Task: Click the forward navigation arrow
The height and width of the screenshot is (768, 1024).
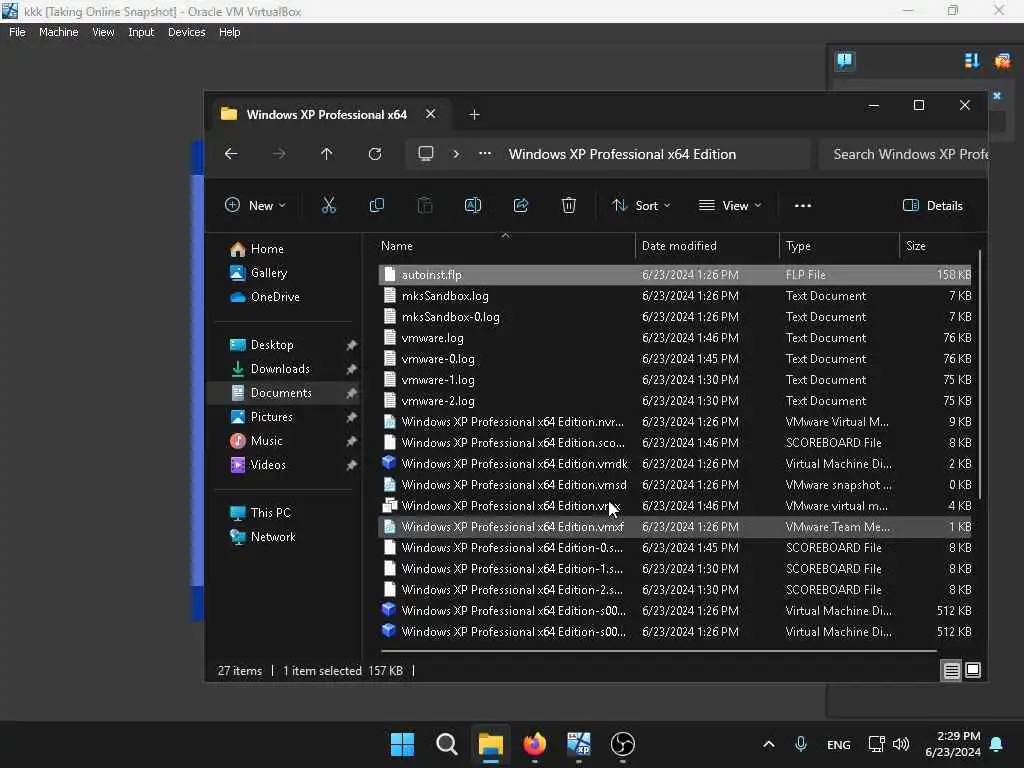Action: [279, 153]
